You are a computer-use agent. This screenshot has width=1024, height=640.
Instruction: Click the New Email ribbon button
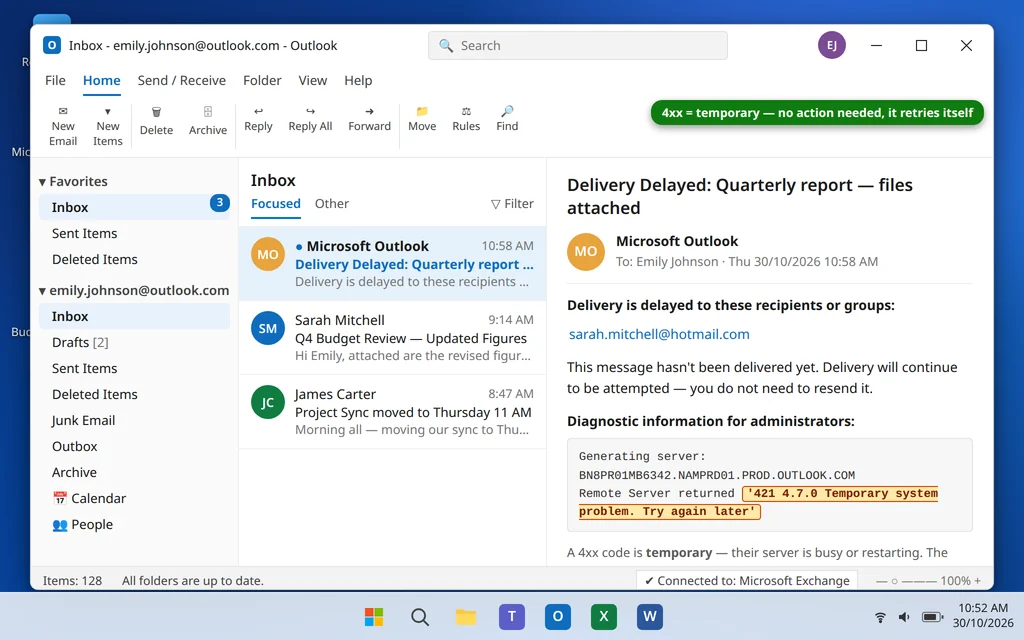[x=63, y=126]
